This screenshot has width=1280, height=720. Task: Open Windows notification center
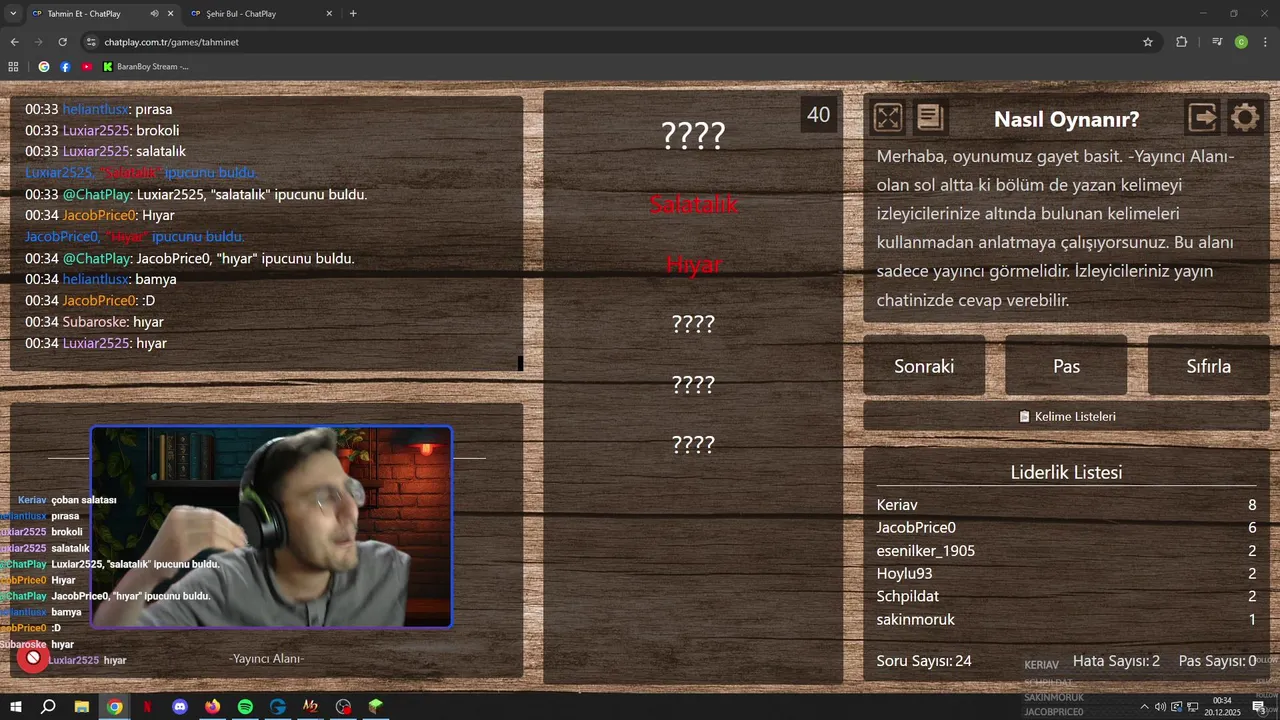(1259, 707)
